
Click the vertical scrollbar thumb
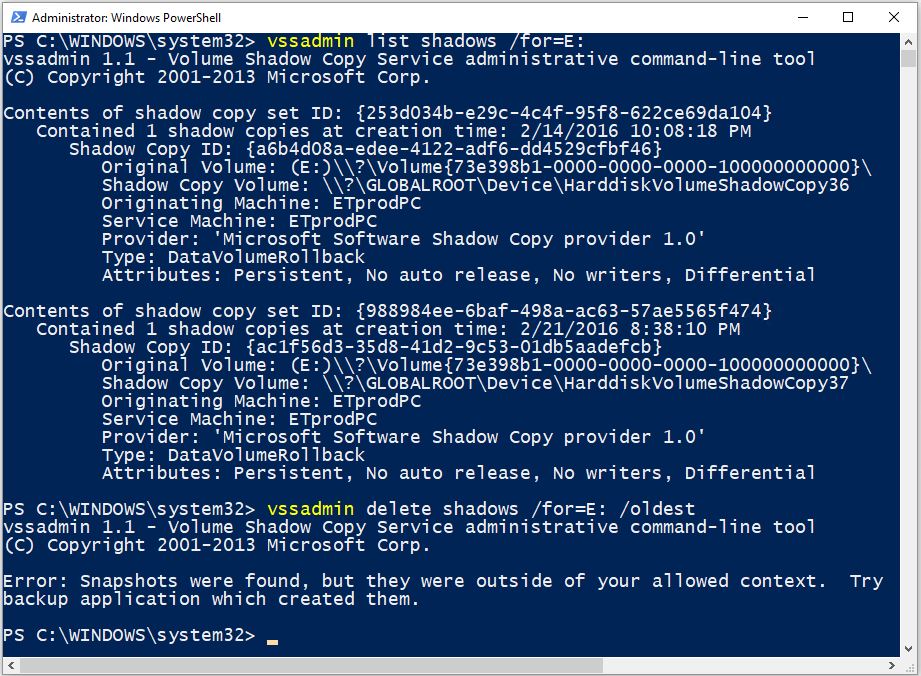coord(908,59)
